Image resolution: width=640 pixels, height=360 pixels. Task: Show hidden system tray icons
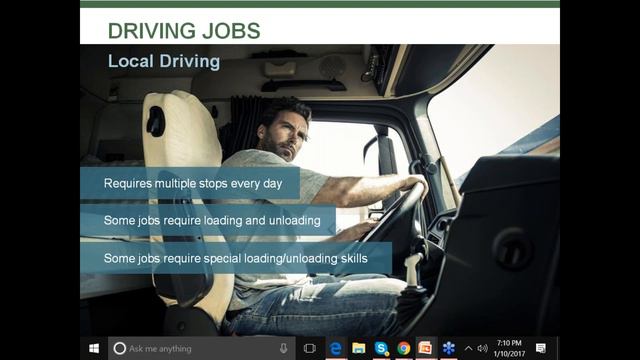pos(469,348)
